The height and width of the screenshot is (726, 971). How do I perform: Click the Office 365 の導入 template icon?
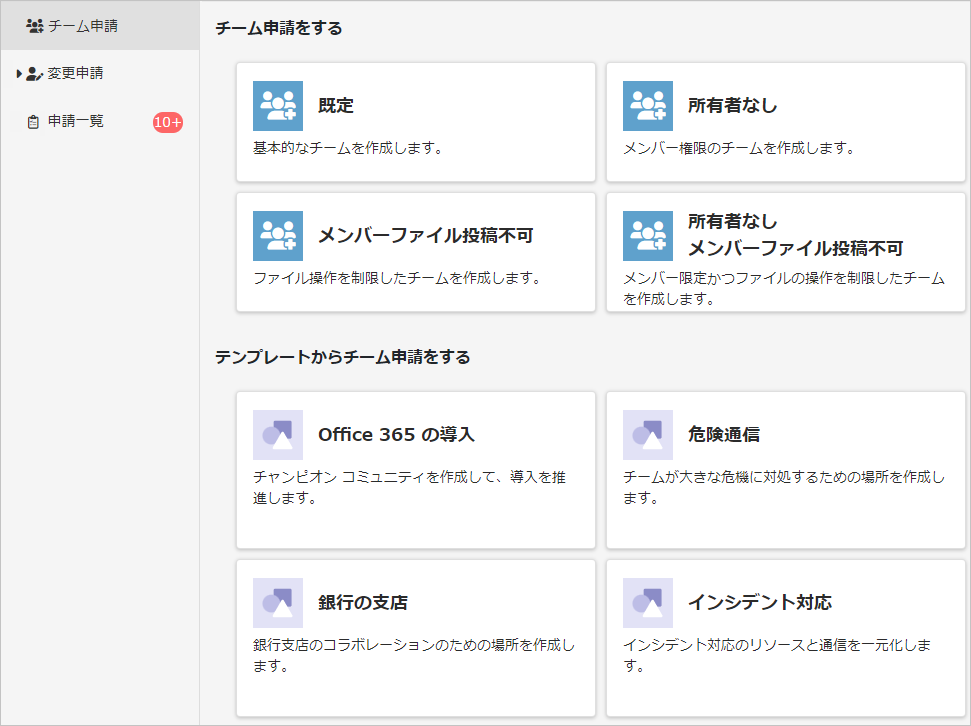(x=279, y=434)
